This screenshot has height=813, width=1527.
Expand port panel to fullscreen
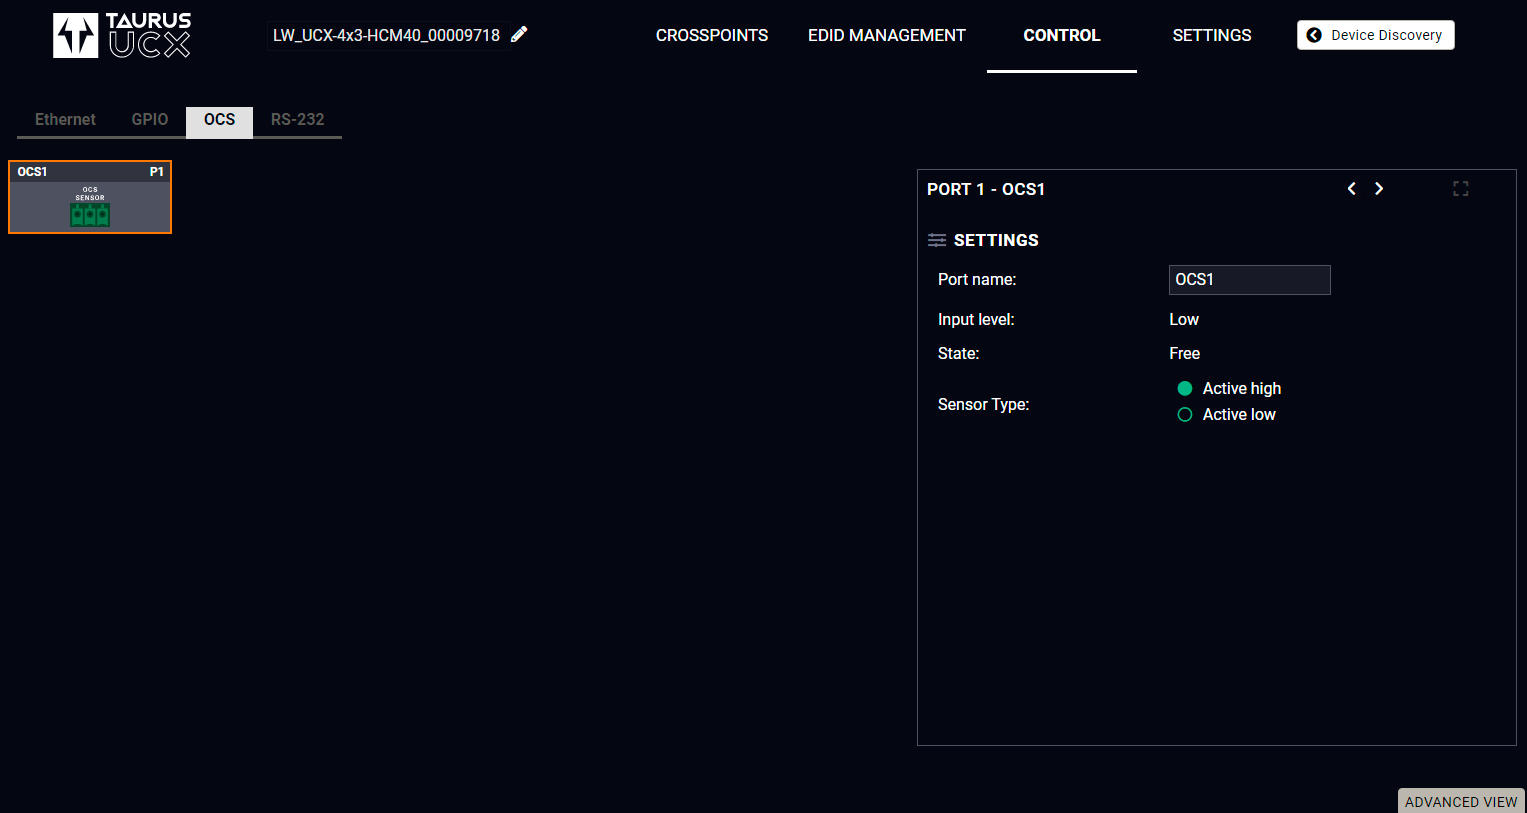1460,189
